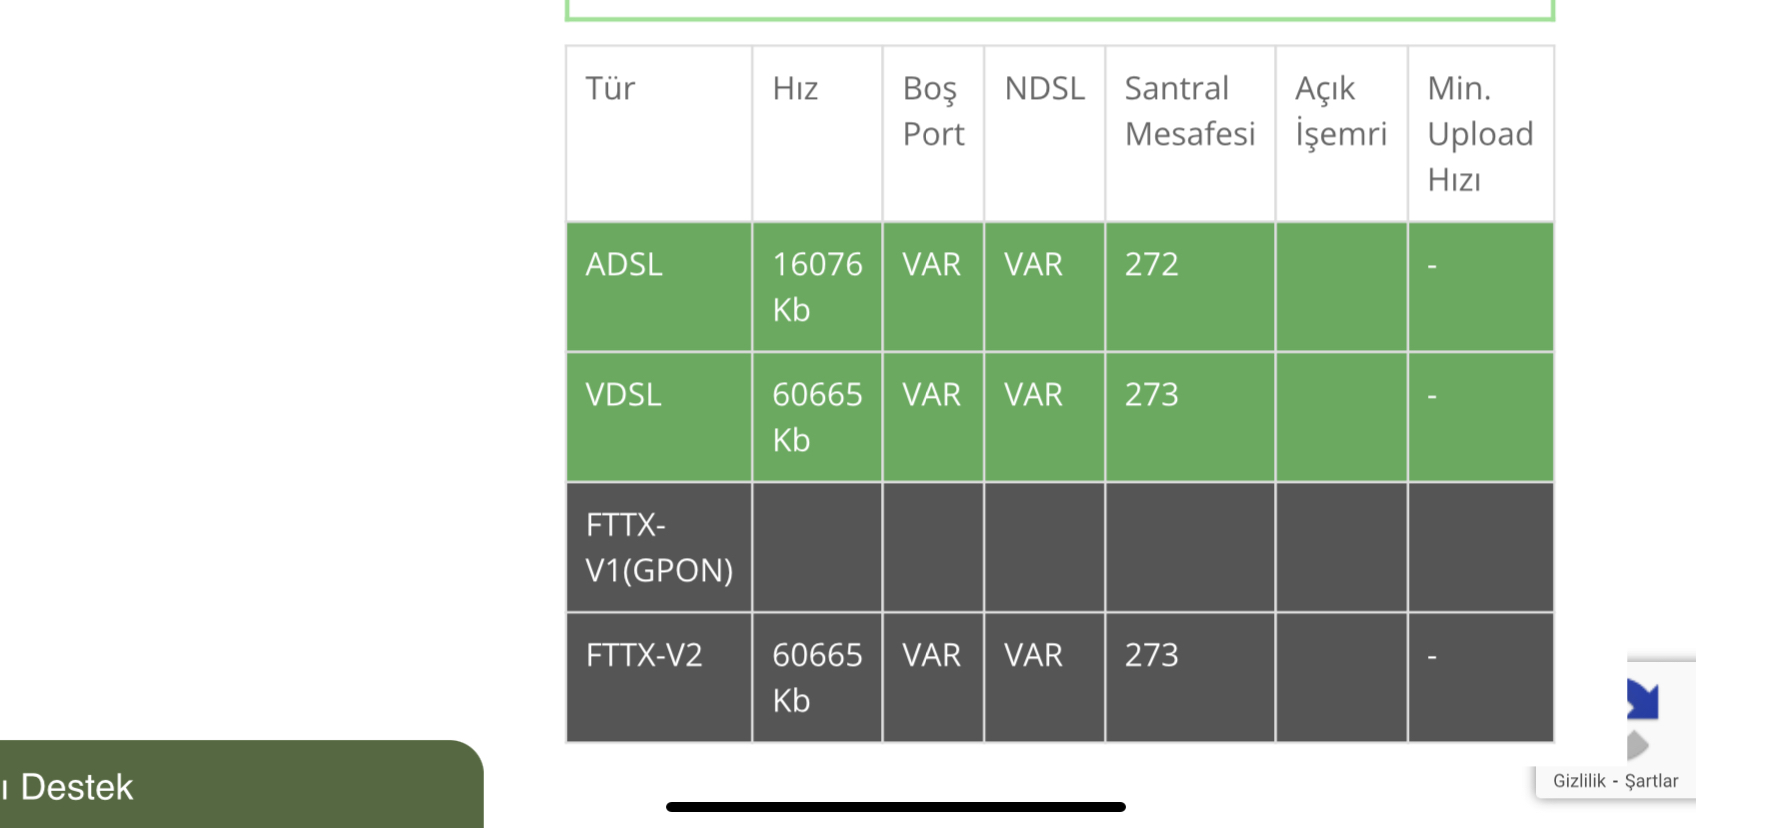Image resolution: width=1792 pixels, height=828 pixels.
Task: Click the ADSL speed 16076 Kb cell
Action: 817,287
